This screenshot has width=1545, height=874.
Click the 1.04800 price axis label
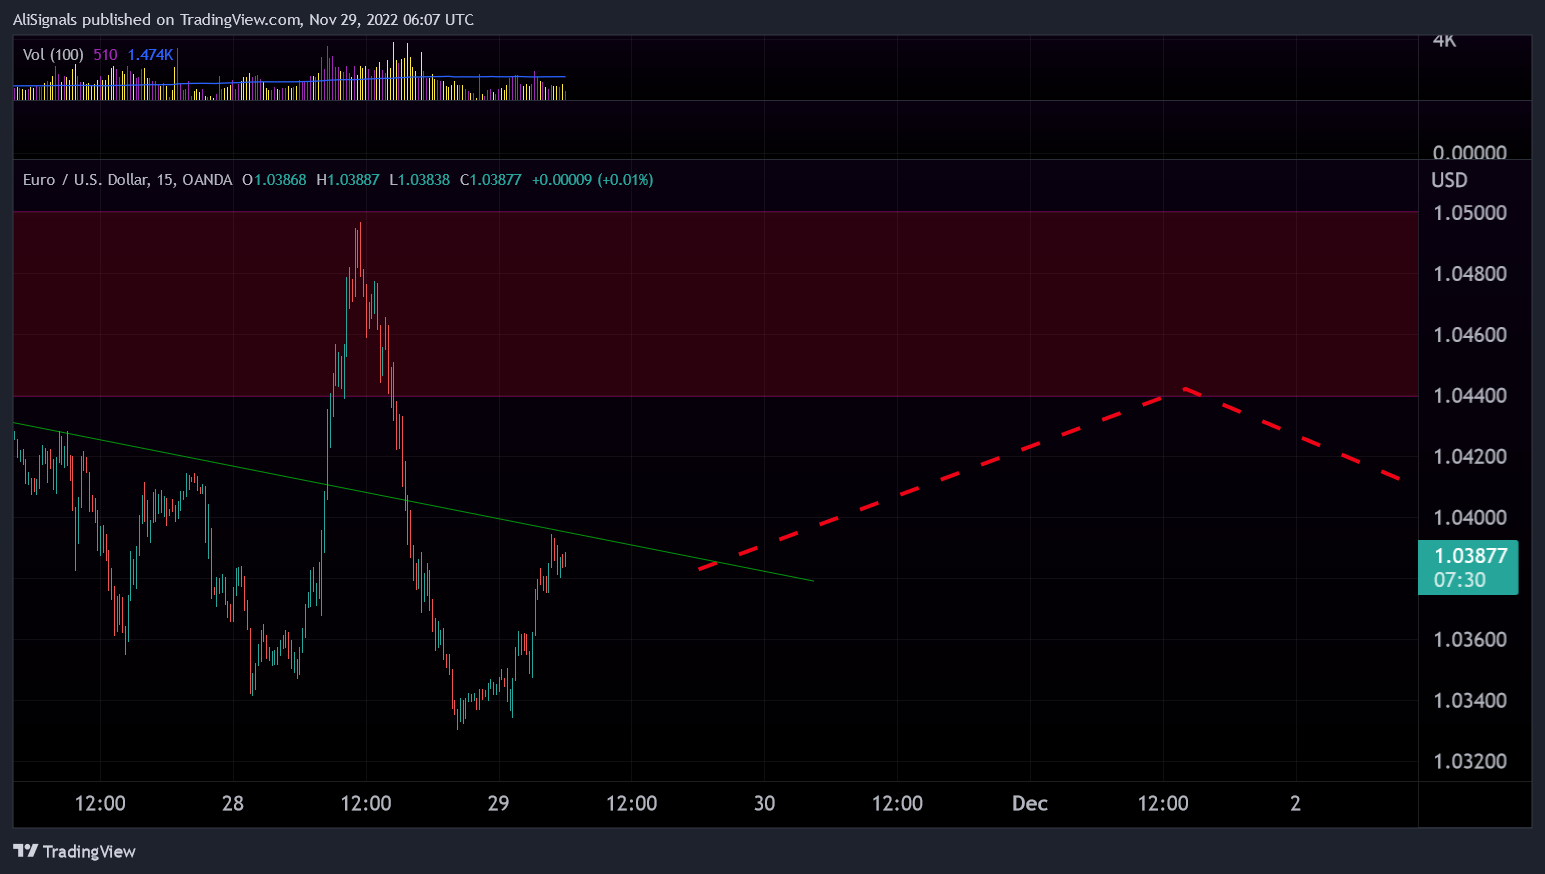[1470, 274]
